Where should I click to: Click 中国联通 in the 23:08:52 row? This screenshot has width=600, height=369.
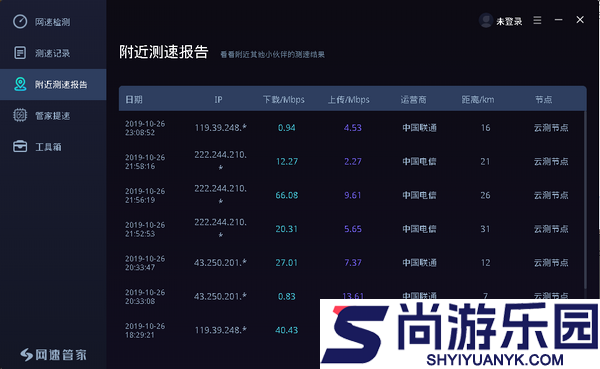coord(419,128)
